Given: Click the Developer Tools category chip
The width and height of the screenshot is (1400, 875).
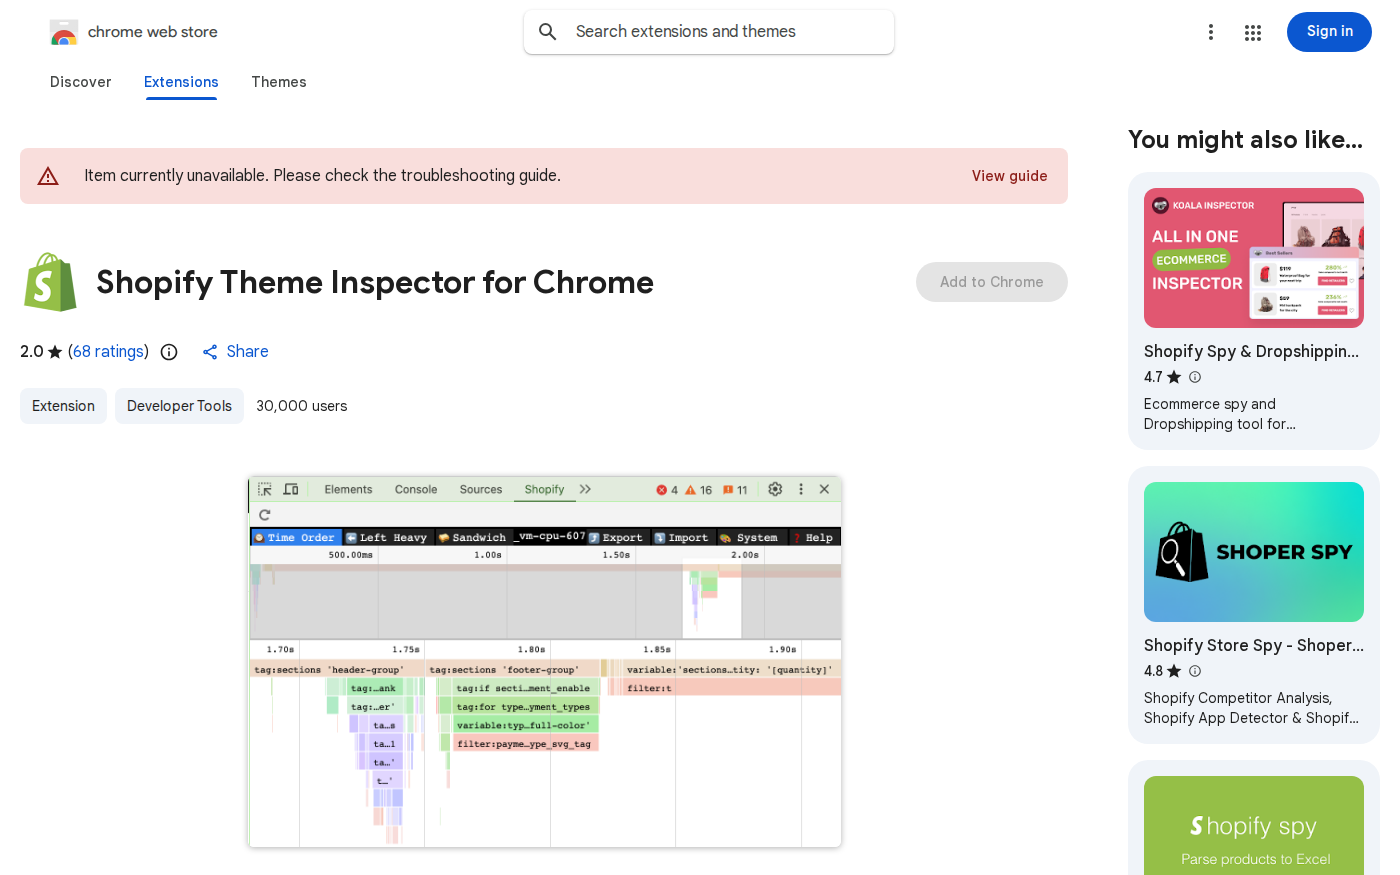Looking at the screenshot, I should click(179, 406).
